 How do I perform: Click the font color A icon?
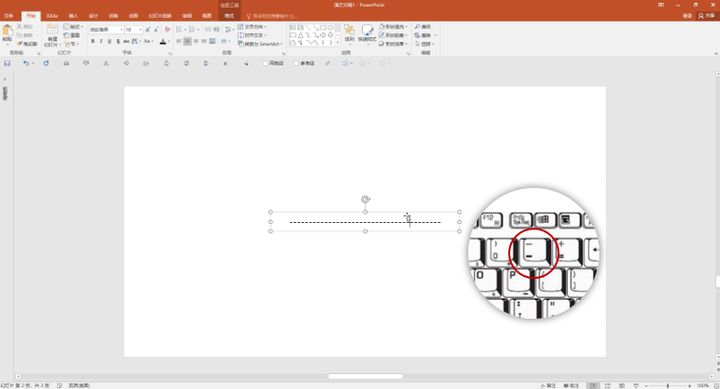point(163,41)
